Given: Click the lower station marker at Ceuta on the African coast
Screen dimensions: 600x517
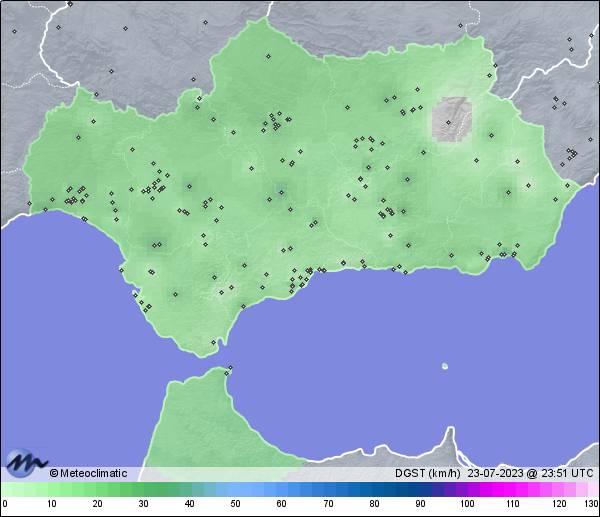Looking at the screenshot, I should 227,373.
